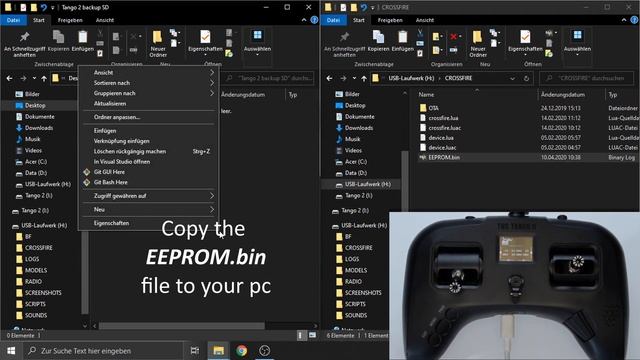Refresh the CROSSFIRE folder address bar
This screenshot has width=640, height=360.
527,78
